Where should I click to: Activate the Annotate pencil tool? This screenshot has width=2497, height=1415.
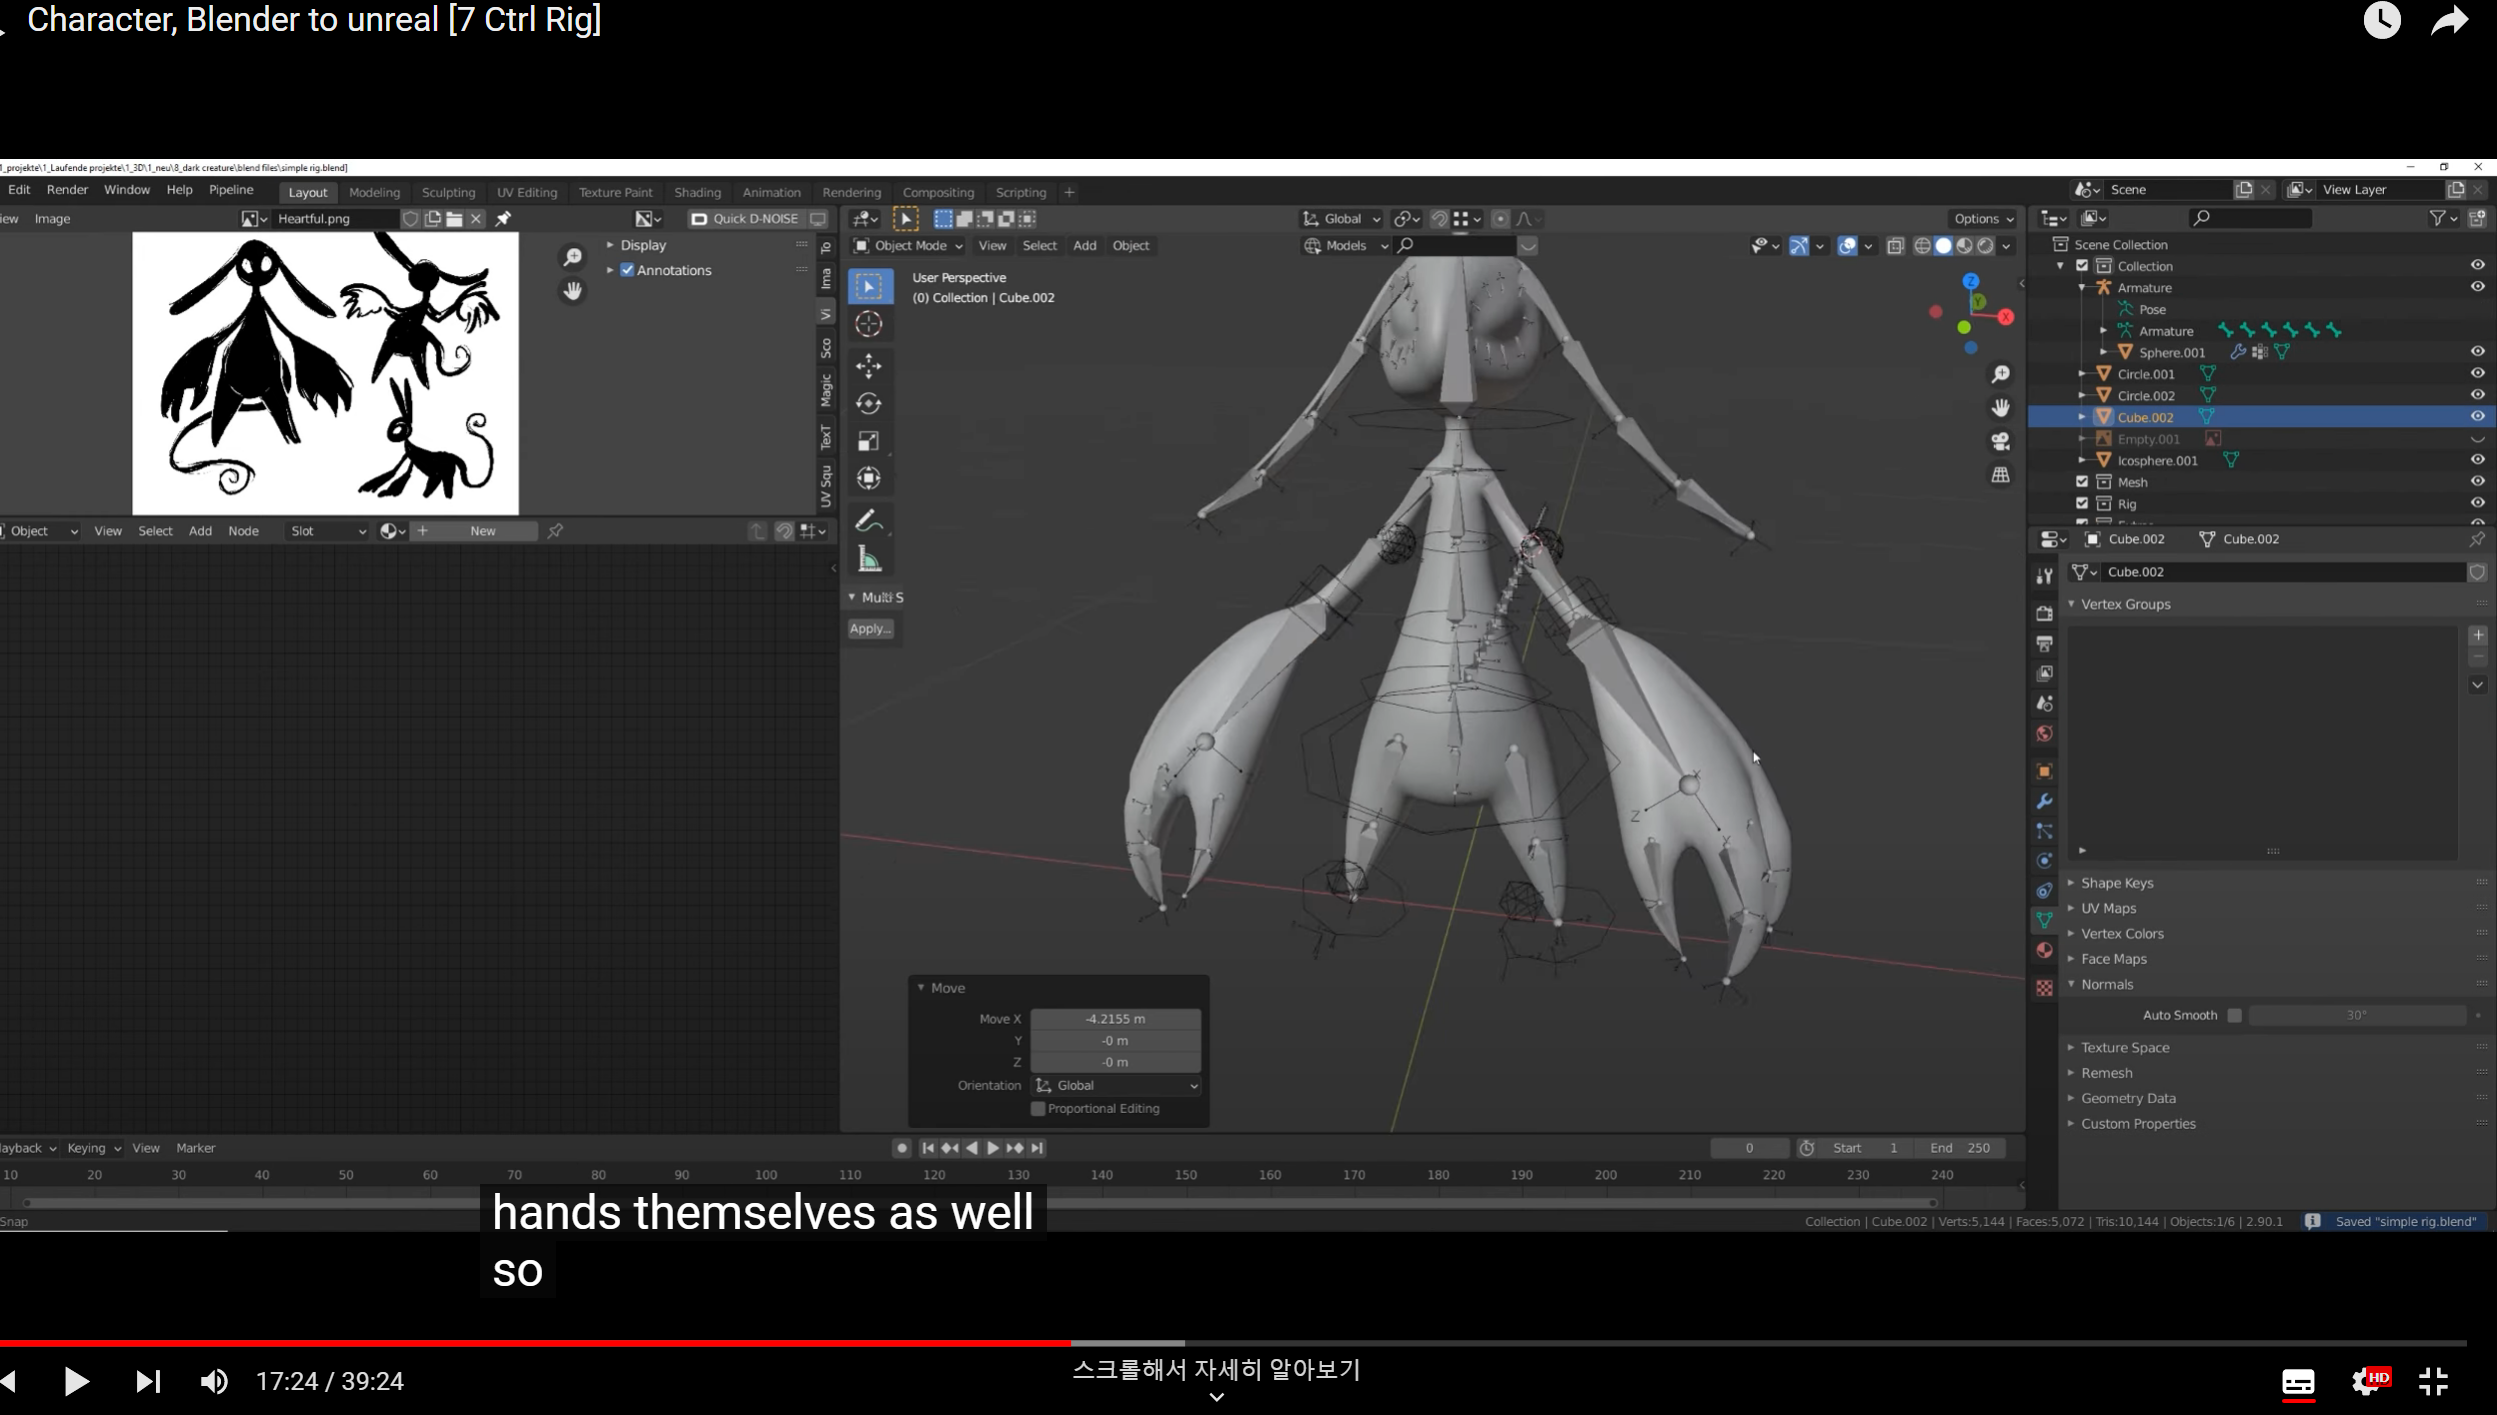(868, 521)
